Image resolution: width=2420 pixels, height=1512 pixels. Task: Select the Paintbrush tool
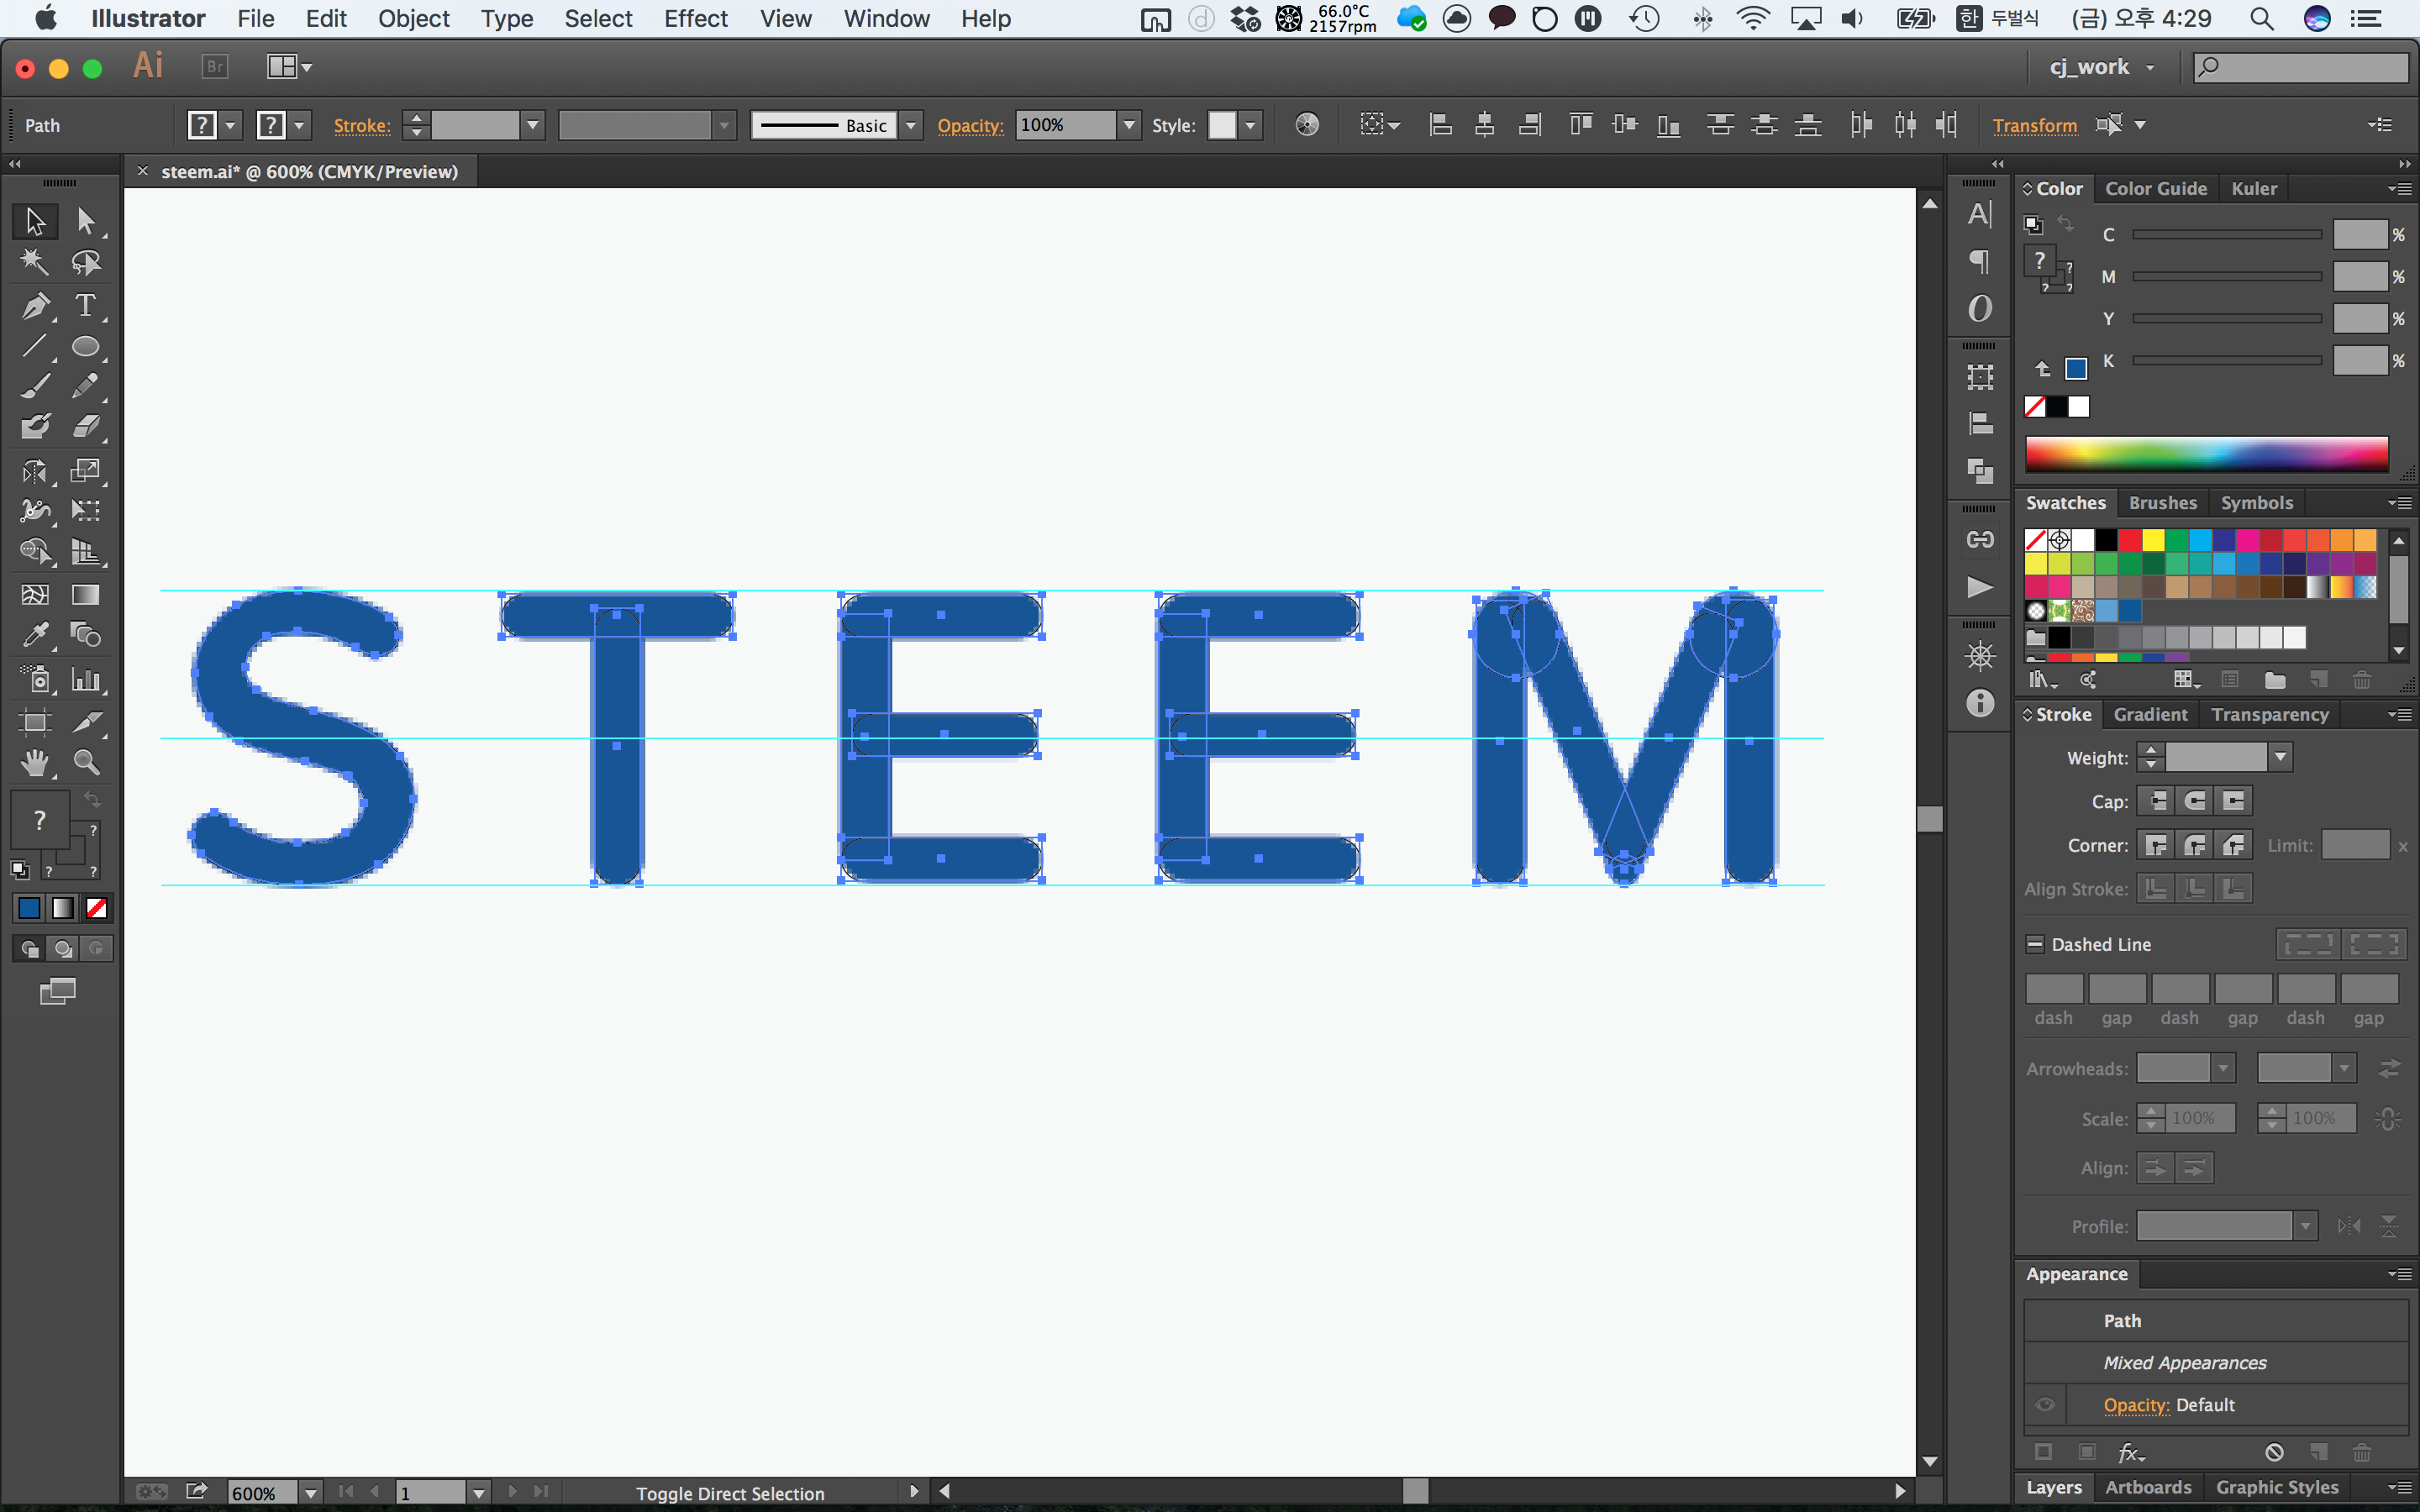(35, 386)
